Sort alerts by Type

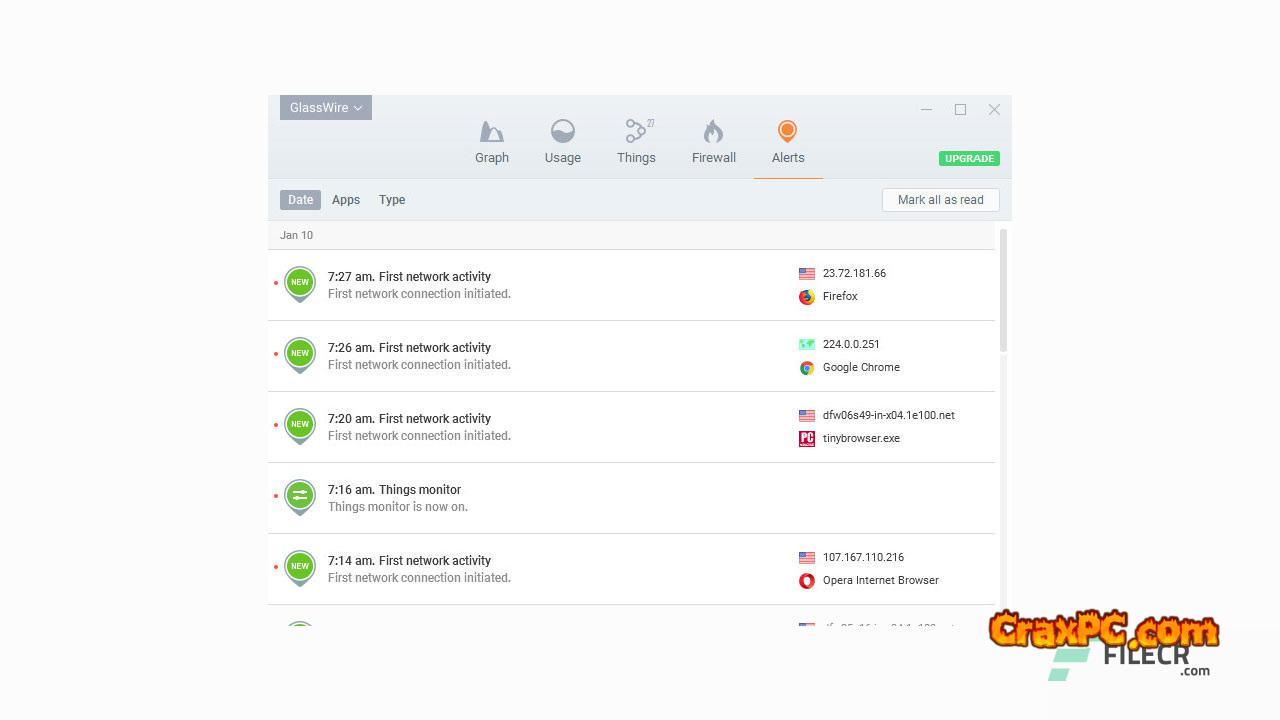tap(392, 200)
